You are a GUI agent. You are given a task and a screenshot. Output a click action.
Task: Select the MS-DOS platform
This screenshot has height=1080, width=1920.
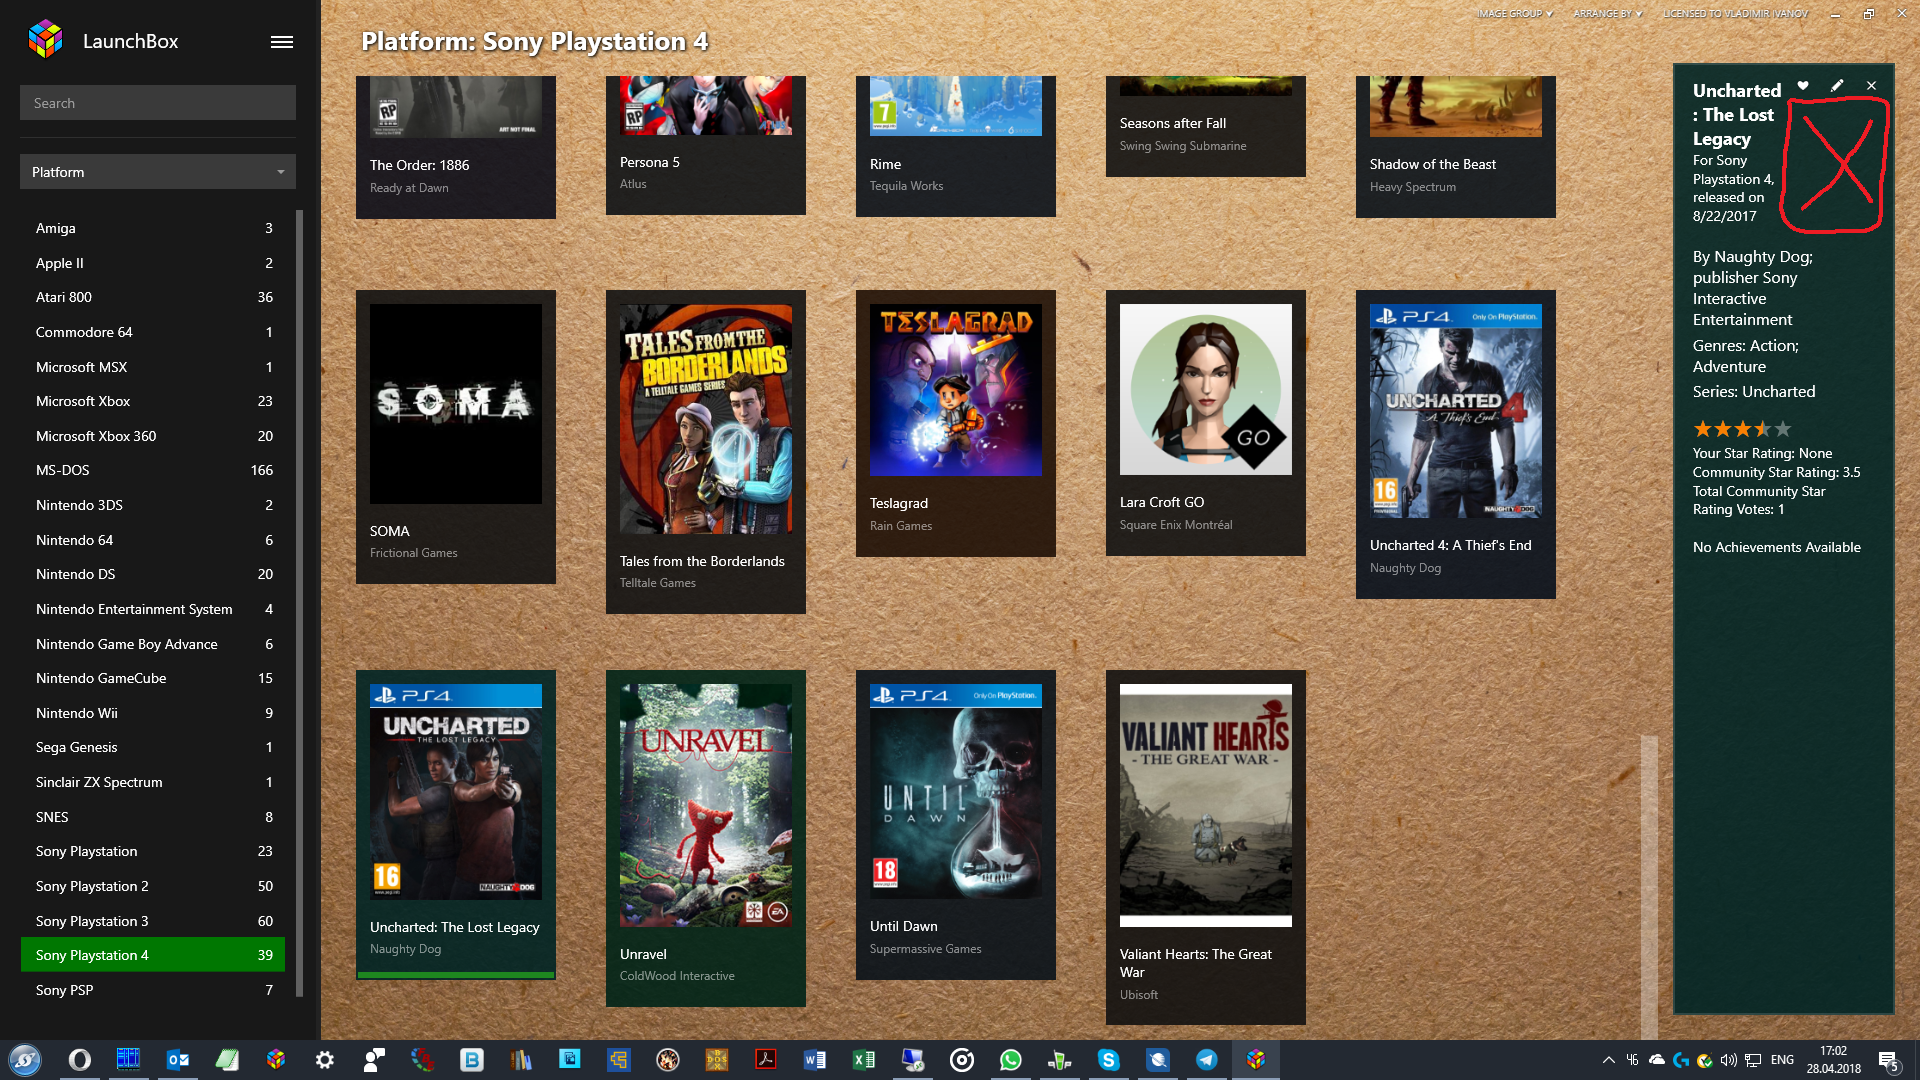point(153,470)
